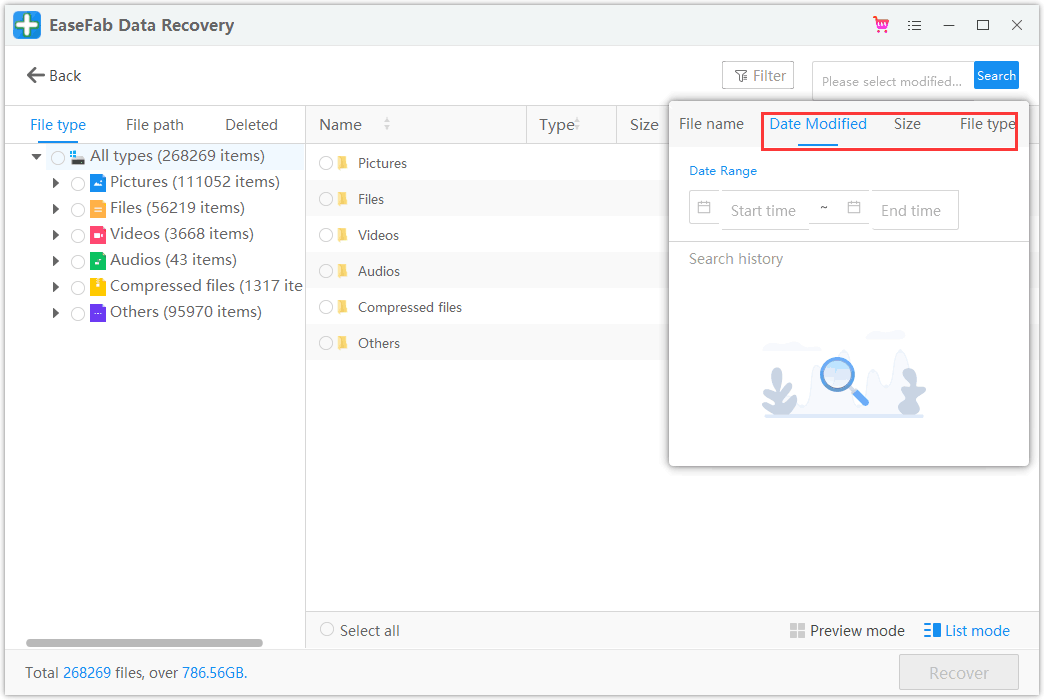Collapse the All types tree node
Viewport: 1044px width, 700px height.
point(37,157)
